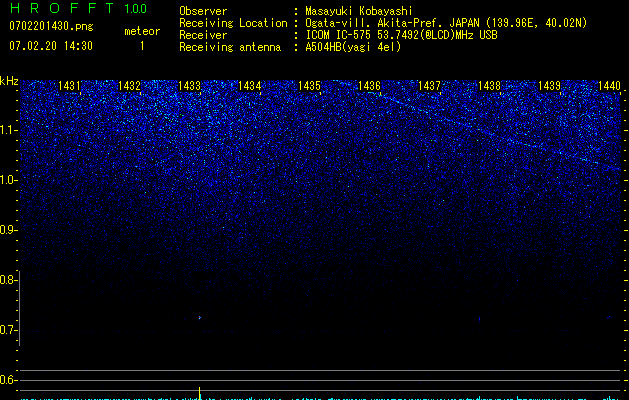Screen dimensions: 629x400
Task: Click the 0.8 frequency axis label
Action: coord(9,280)
